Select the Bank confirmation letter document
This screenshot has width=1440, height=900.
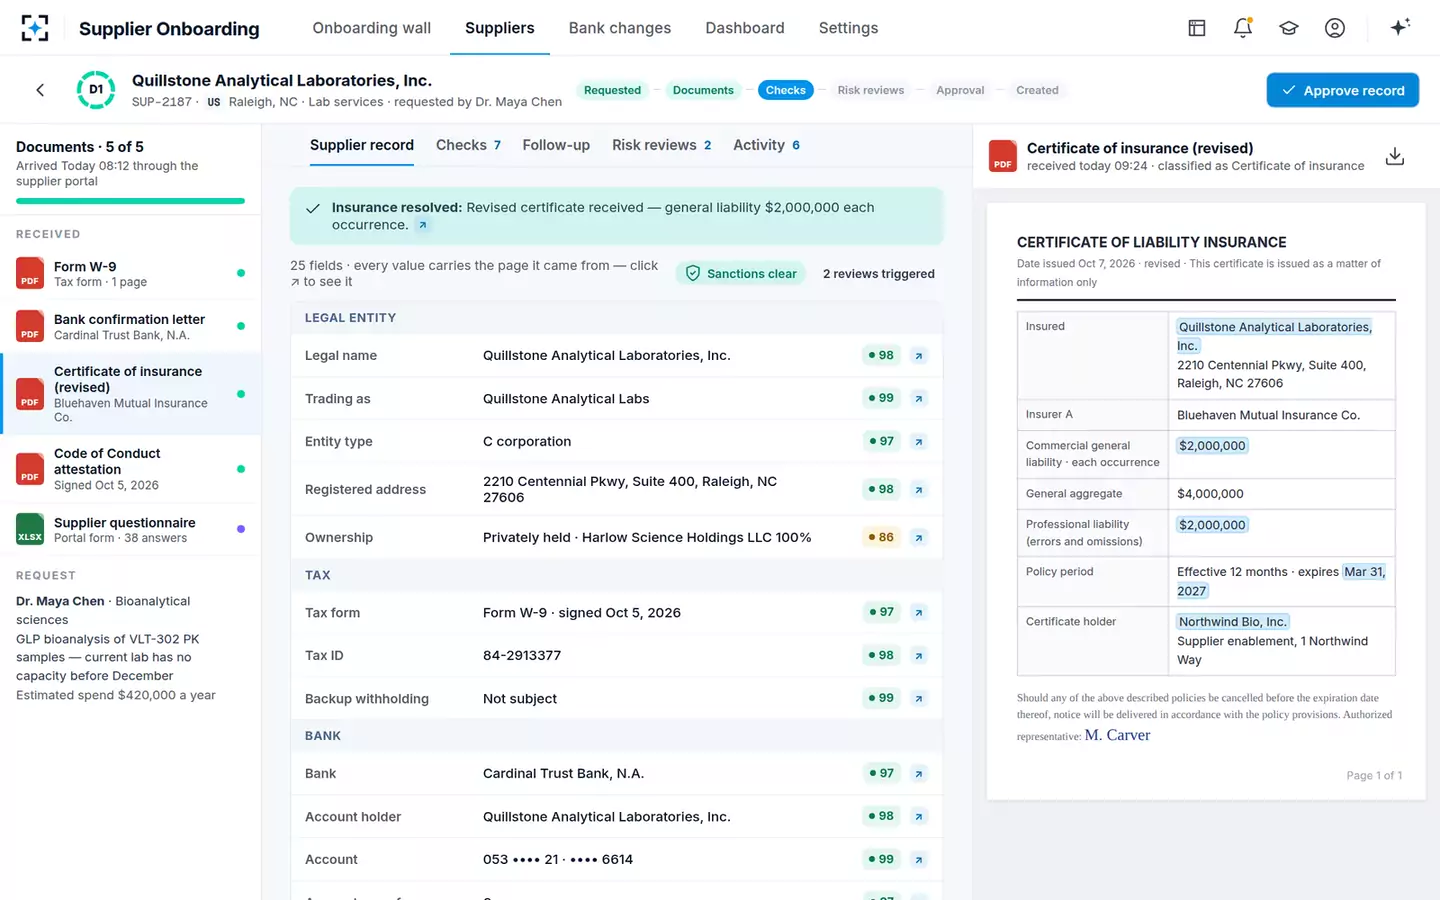point(131,326)
